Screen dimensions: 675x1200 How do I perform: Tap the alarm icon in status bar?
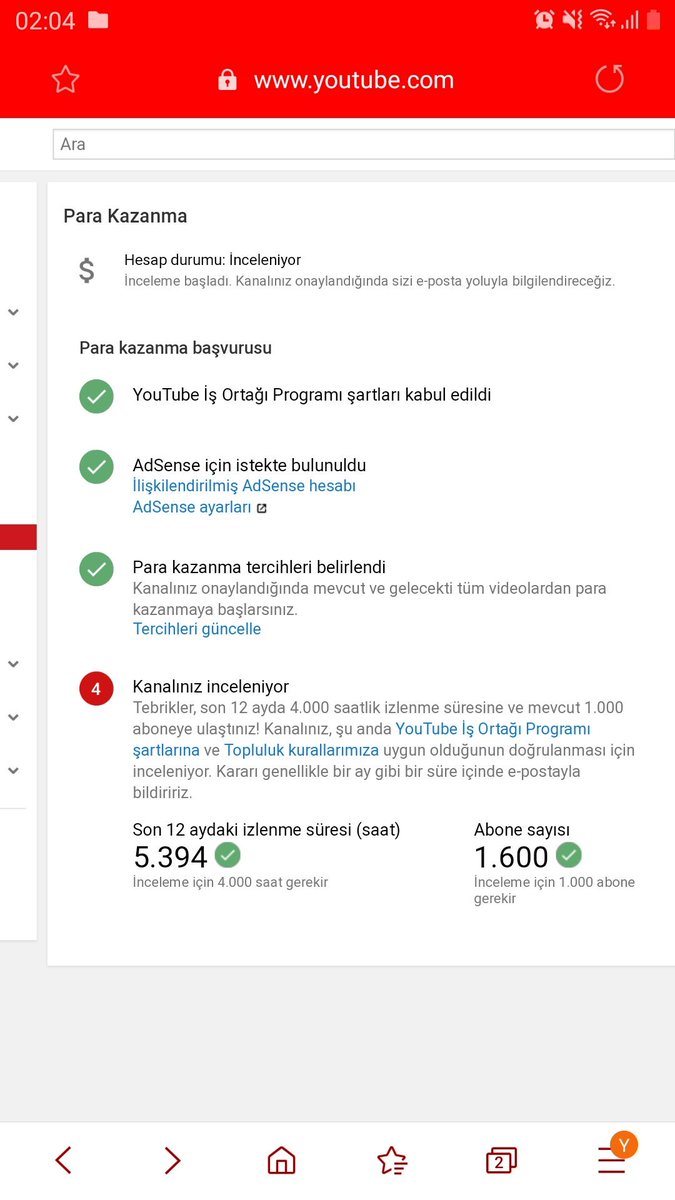pos(544,19)
